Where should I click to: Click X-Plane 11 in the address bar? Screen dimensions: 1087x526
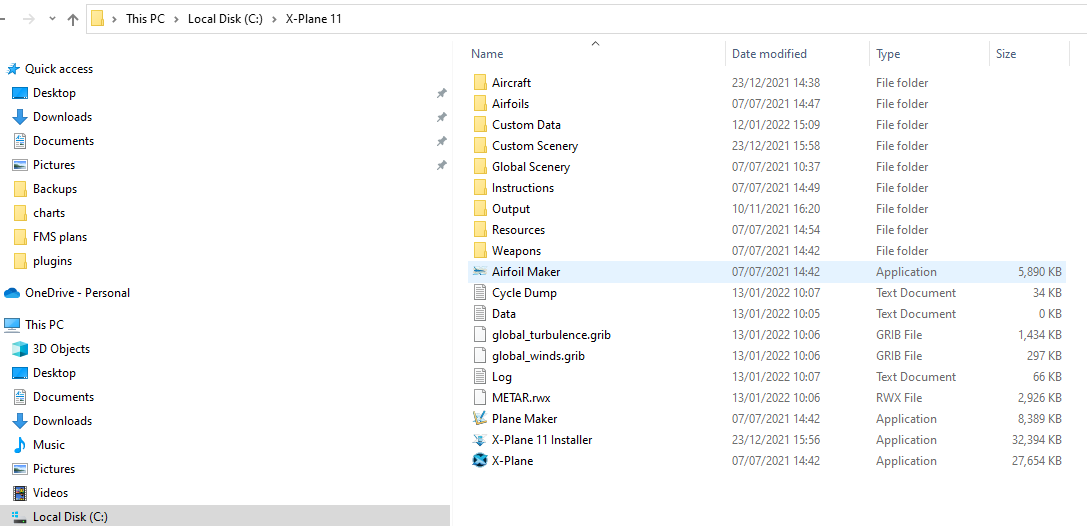pos(313,19)
